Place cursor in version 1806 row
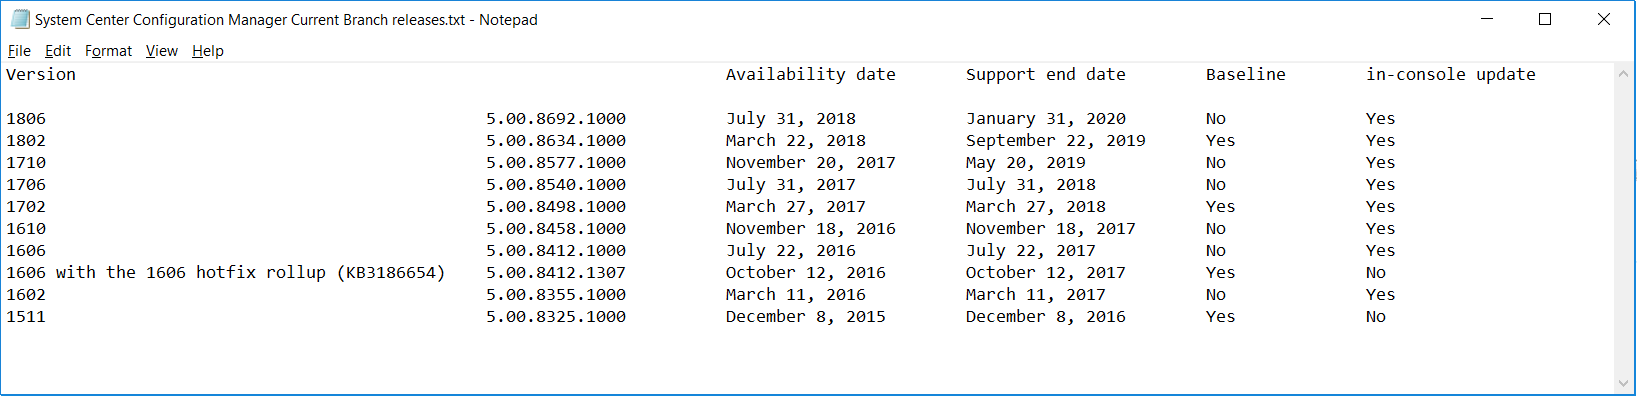1637x396 pixels. pyautogui.click(x=26, y=119)
